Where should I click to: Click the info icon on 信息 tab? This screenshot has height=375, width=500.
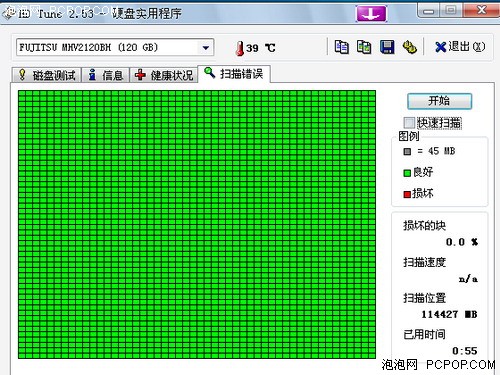pyautogui.click(x=92, y=75)
